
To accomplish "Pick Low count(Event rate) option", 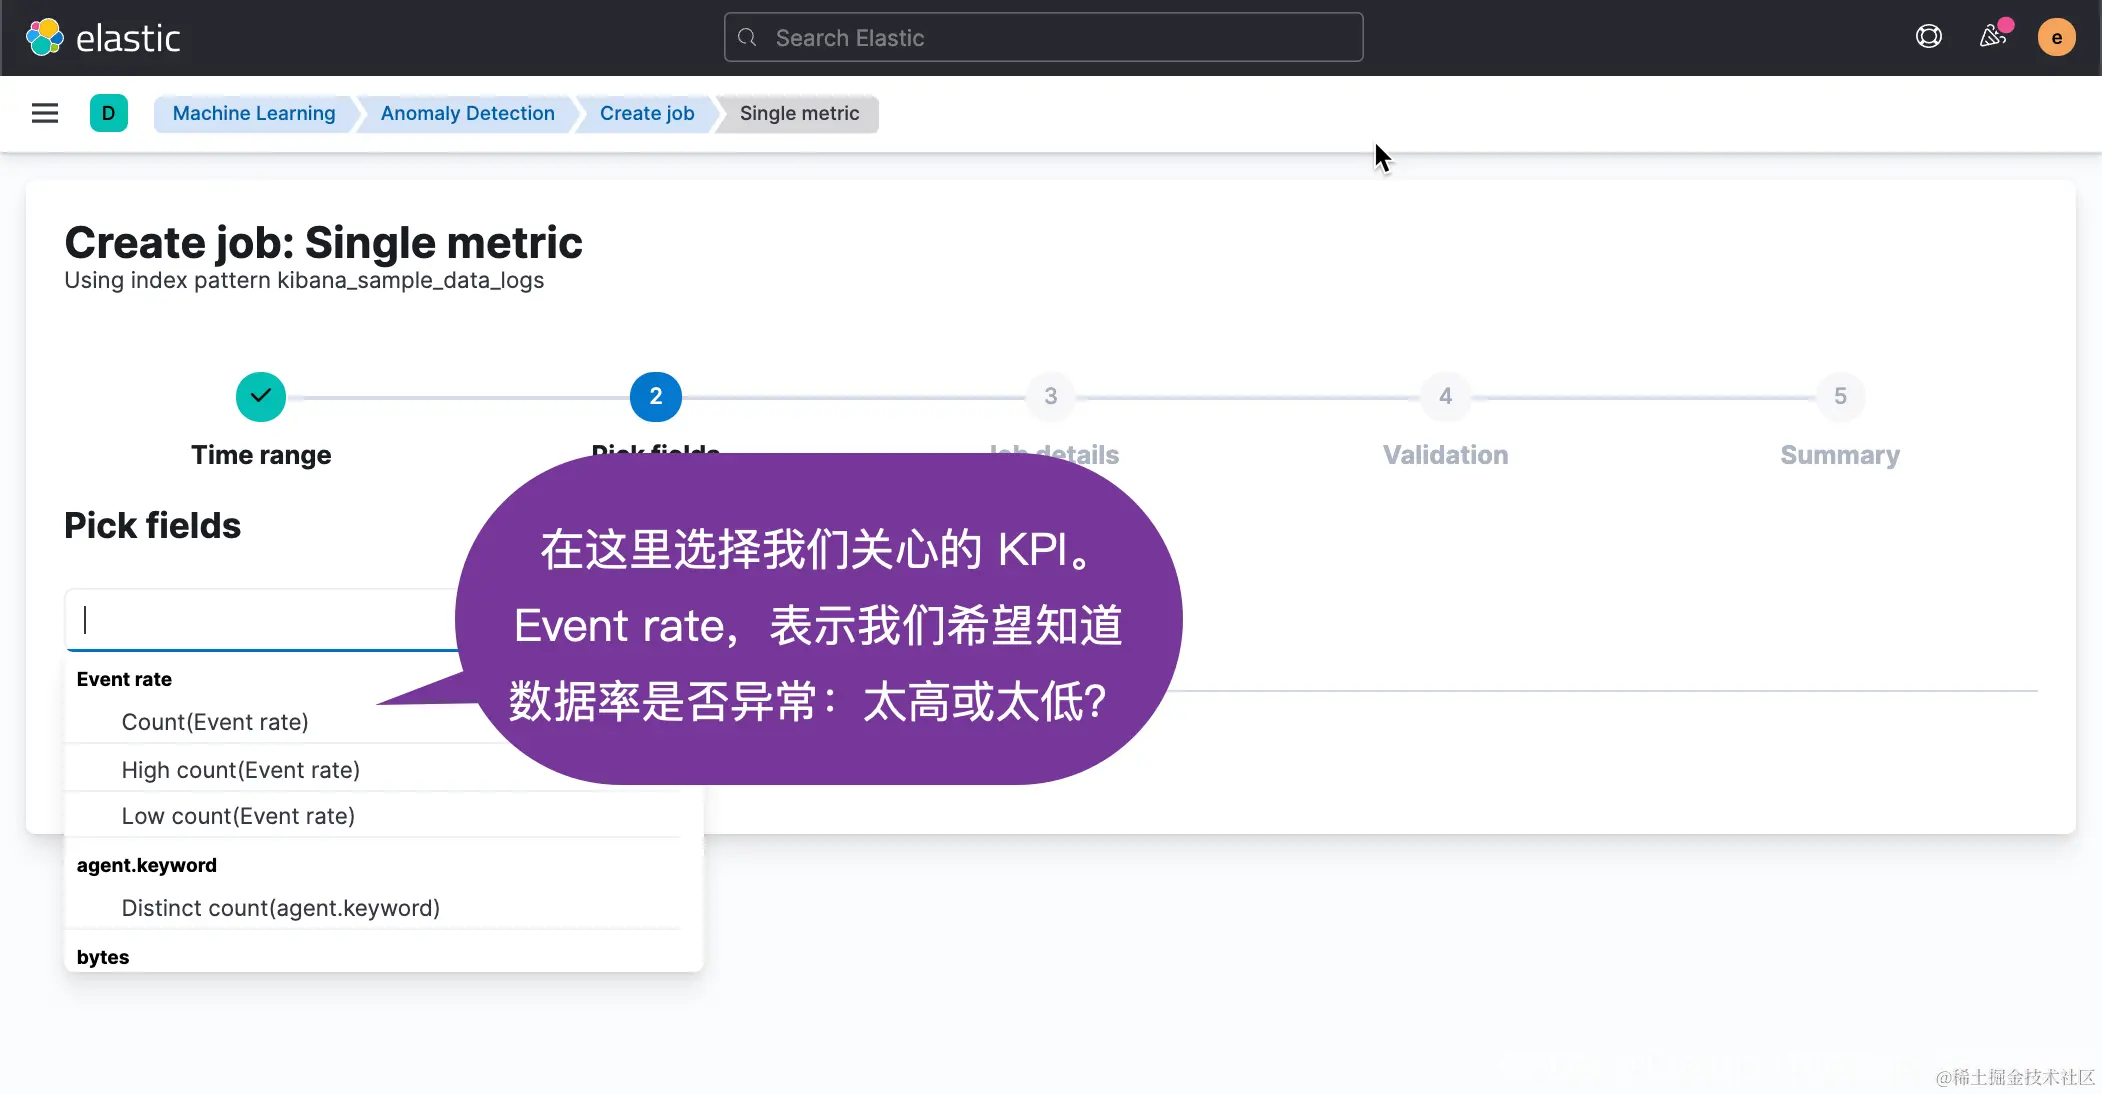I will point(238,816).
